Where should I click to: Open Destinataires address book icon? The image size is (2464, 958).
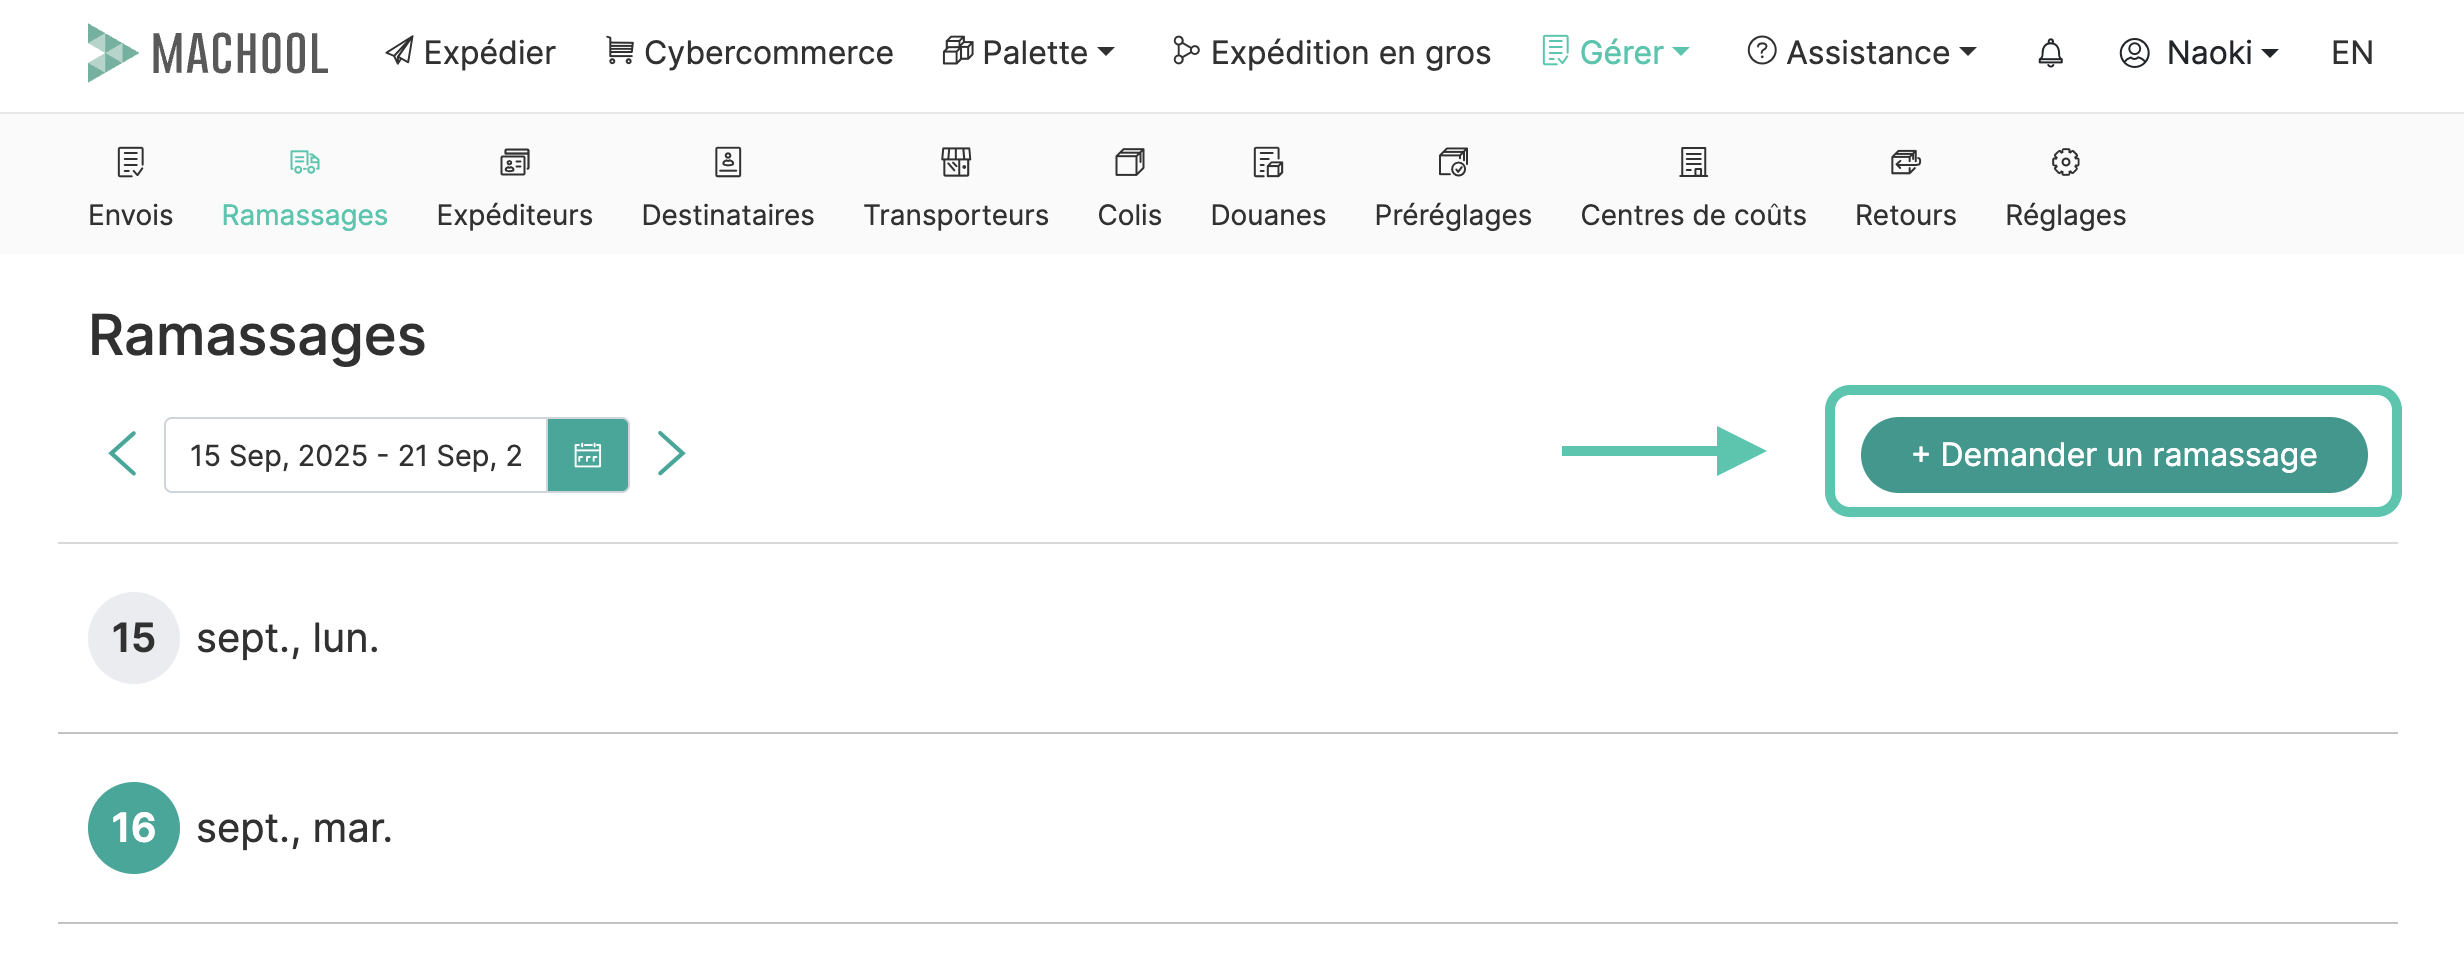click(x=728, y=162)
